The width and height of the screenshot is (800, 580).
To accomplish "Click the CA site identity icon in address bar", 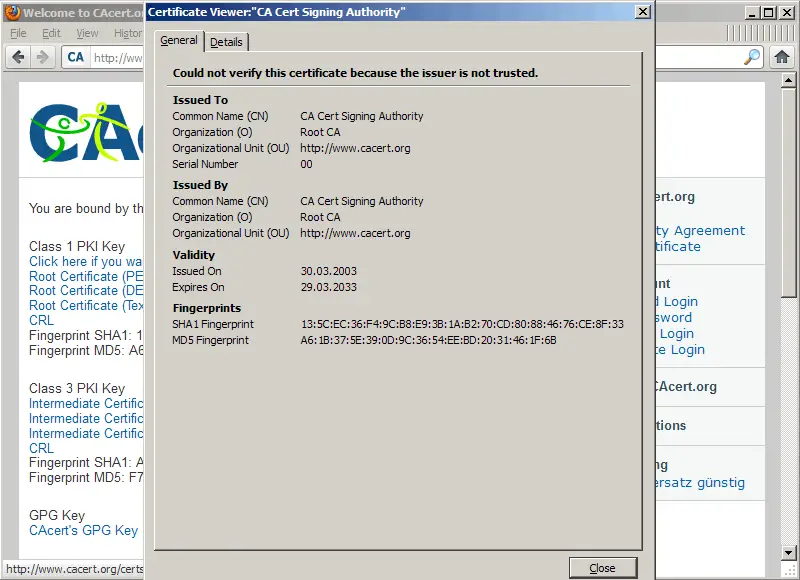I will (x=76, y=57).
